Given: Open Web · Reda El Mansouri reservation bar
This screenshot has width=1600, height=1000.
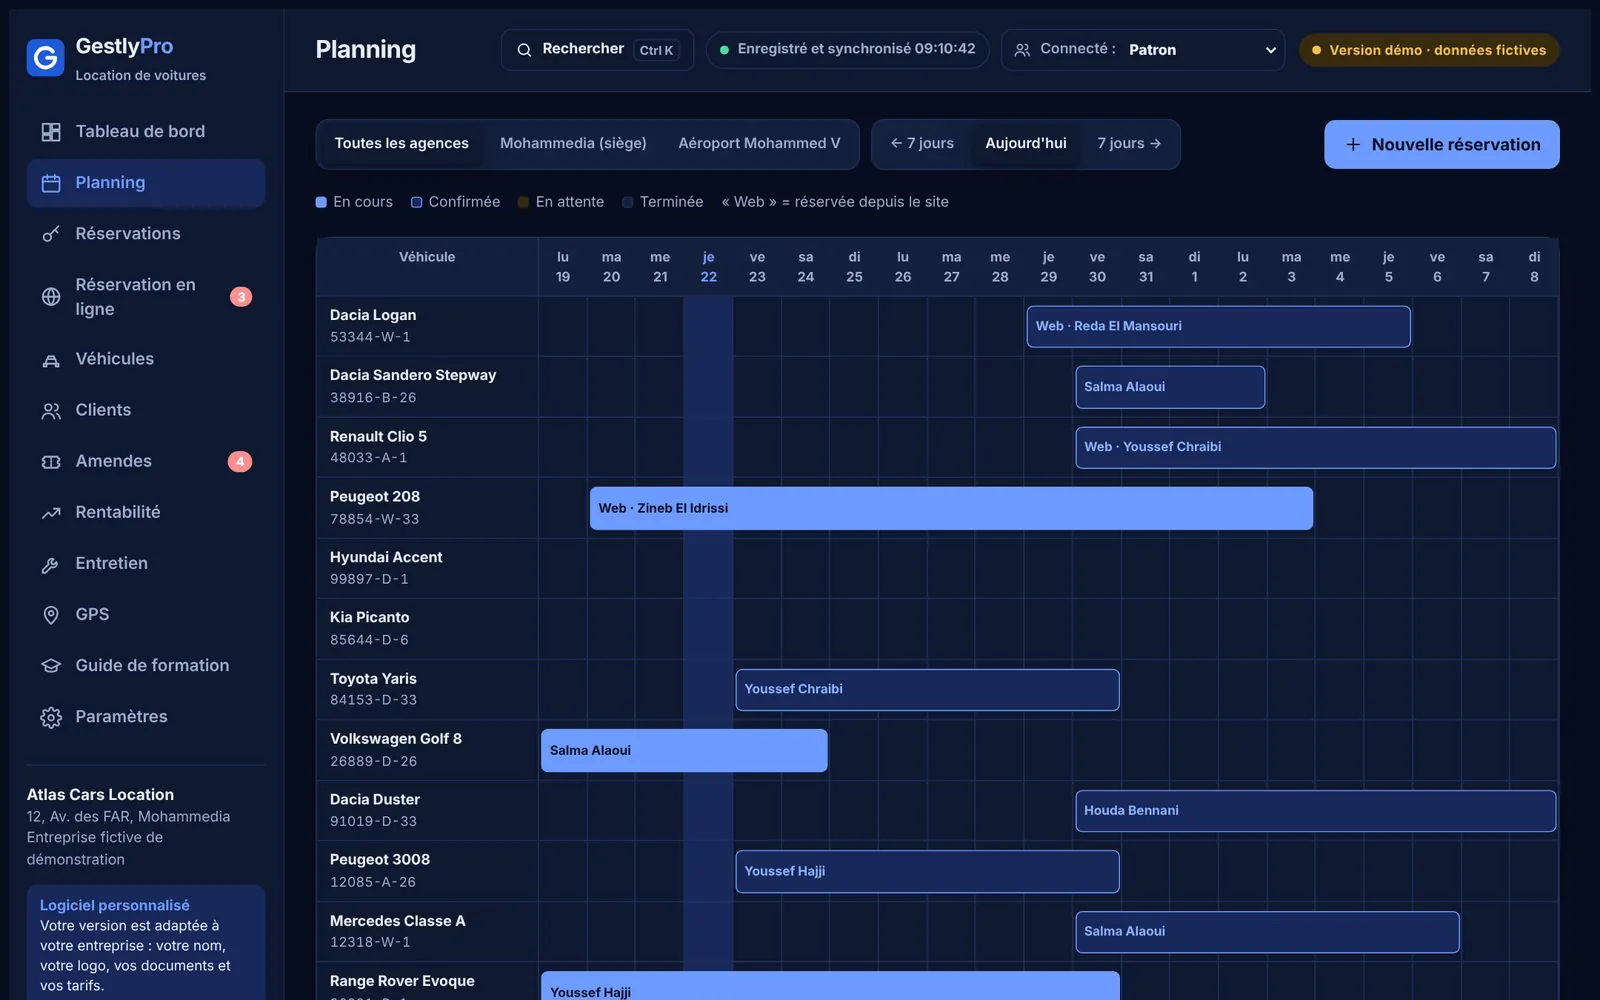Looking at the screenshot, I should click(x=1218, y=327).
